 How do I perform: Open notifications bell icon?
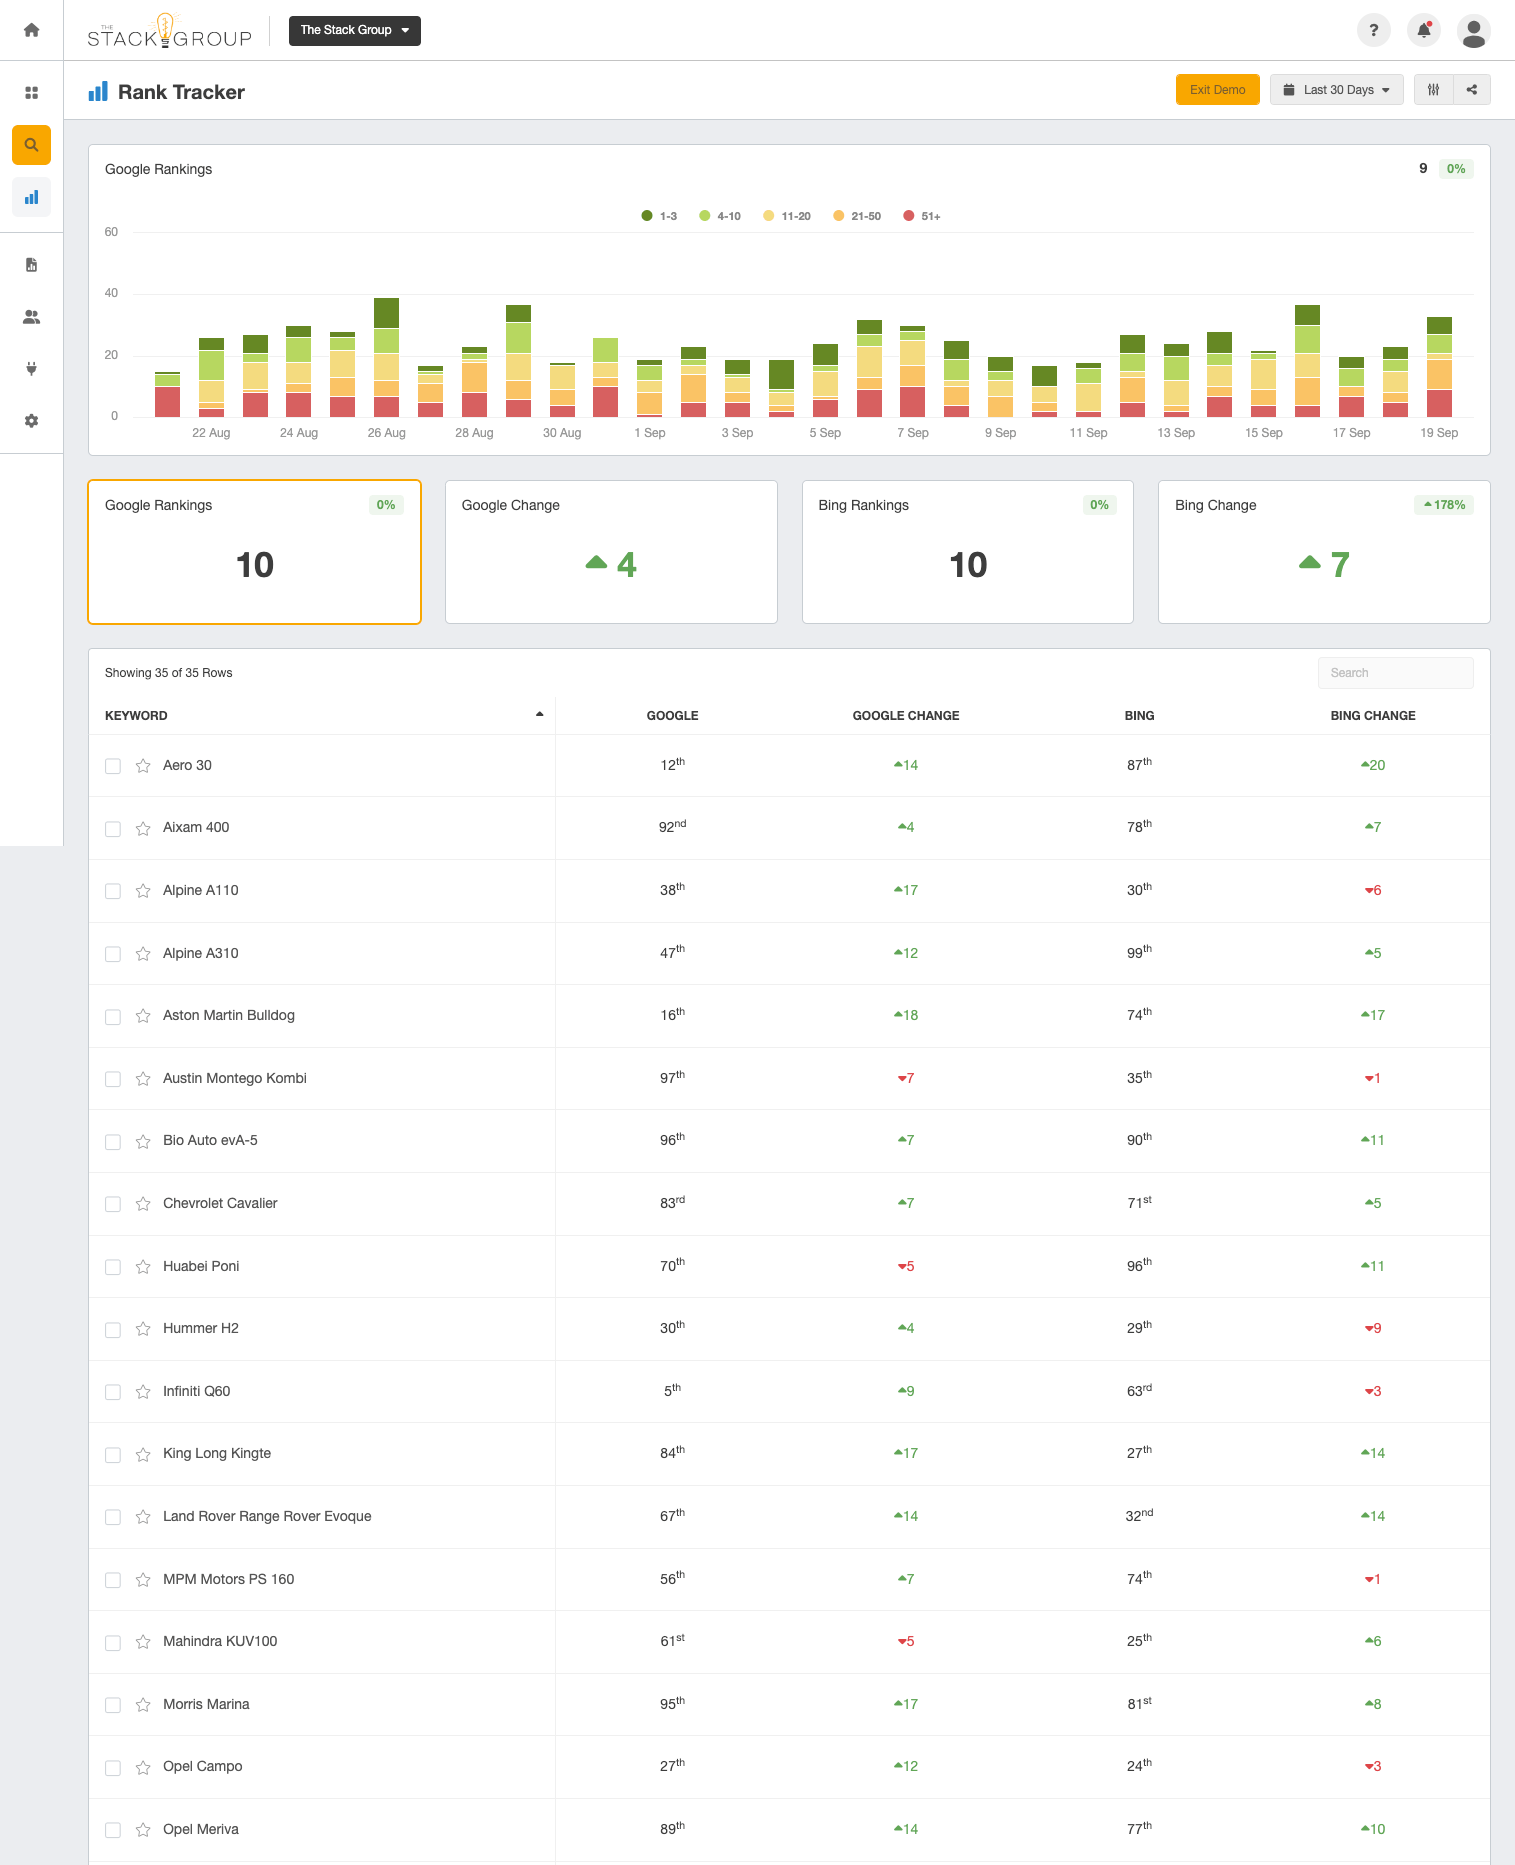(x=1424, y=30)
